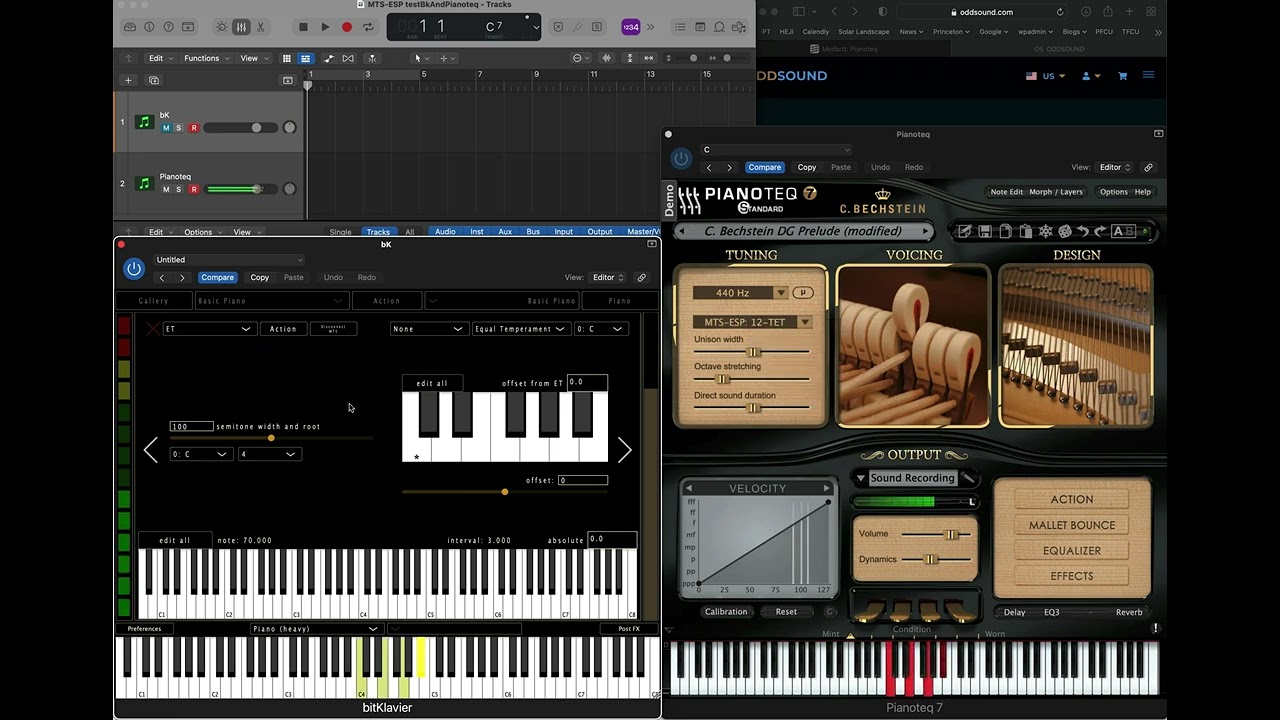Open the None adaptive tuning dropdown
Image resolution: width=1280 pixels, height=720 pixels.
(x=428, y=328)
